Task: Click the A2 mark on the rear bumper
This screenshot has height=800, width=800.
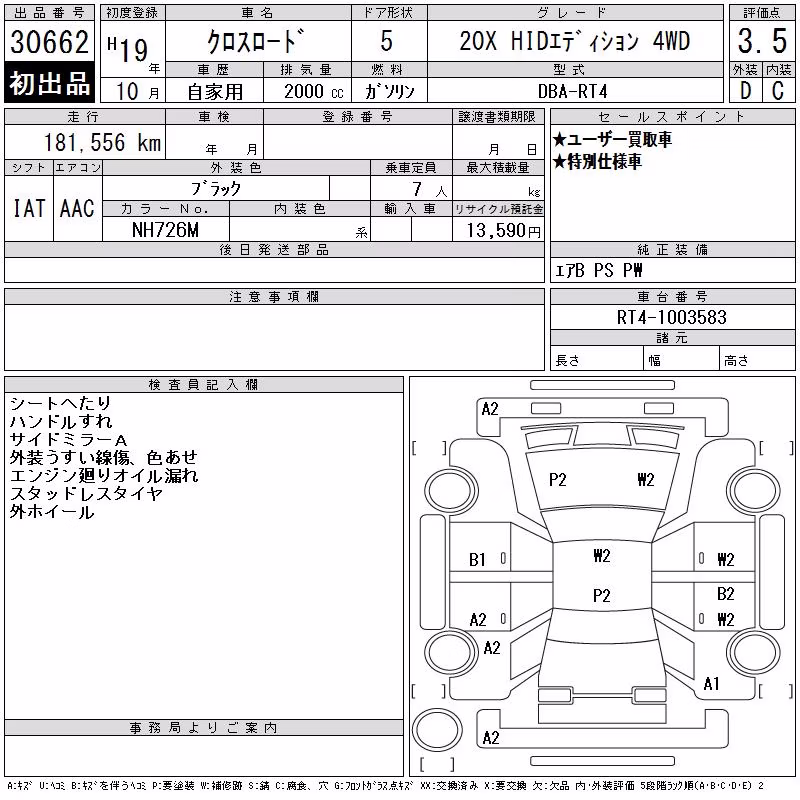Action: 491,738
